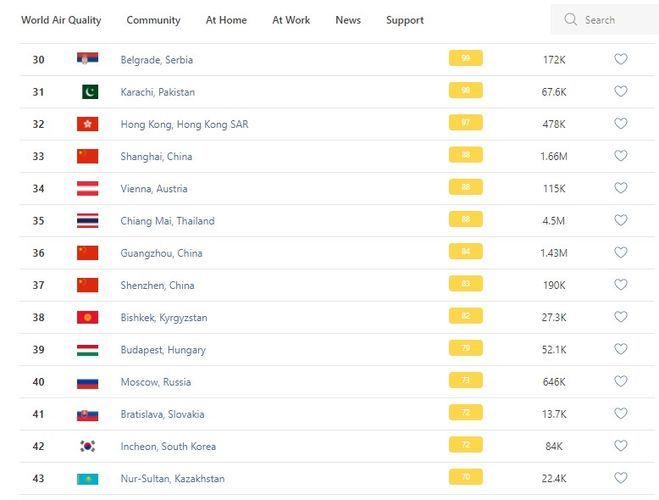Toggle the heart for Karachi, Pakistan
Viewport: 659px width, 500px height.
point(620,92)
